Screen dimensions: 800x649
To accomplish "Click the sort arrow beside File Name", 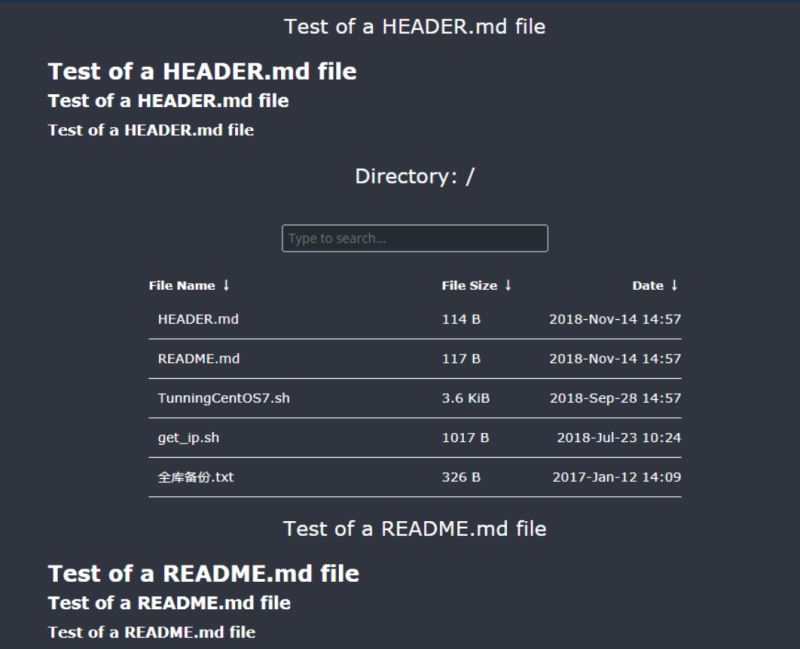I will tap(226, 286).
